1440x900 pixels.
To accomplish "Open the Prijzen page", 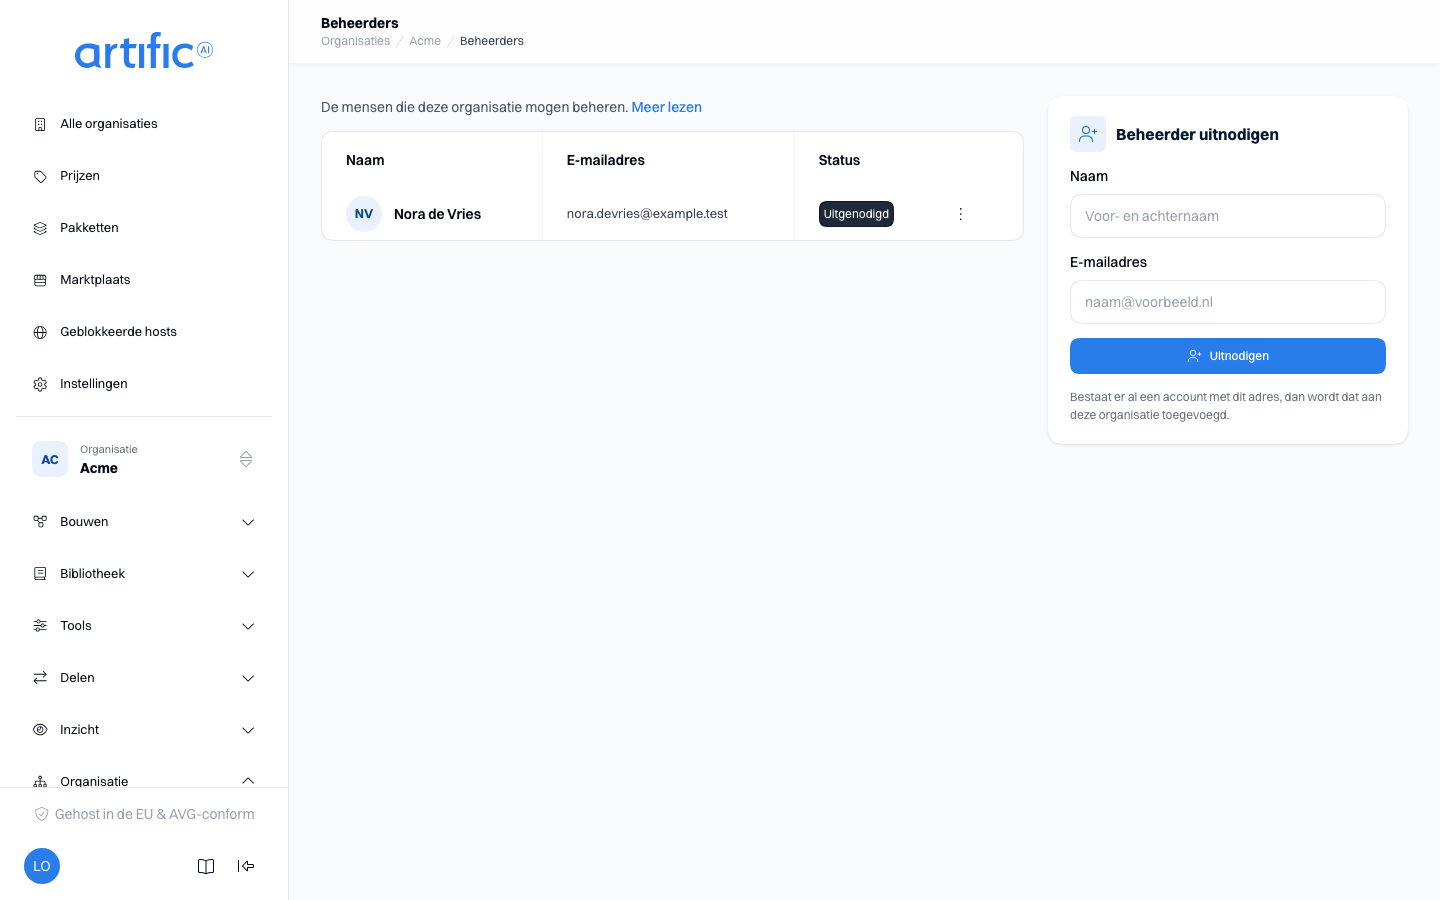I will [x=144, y=176].
